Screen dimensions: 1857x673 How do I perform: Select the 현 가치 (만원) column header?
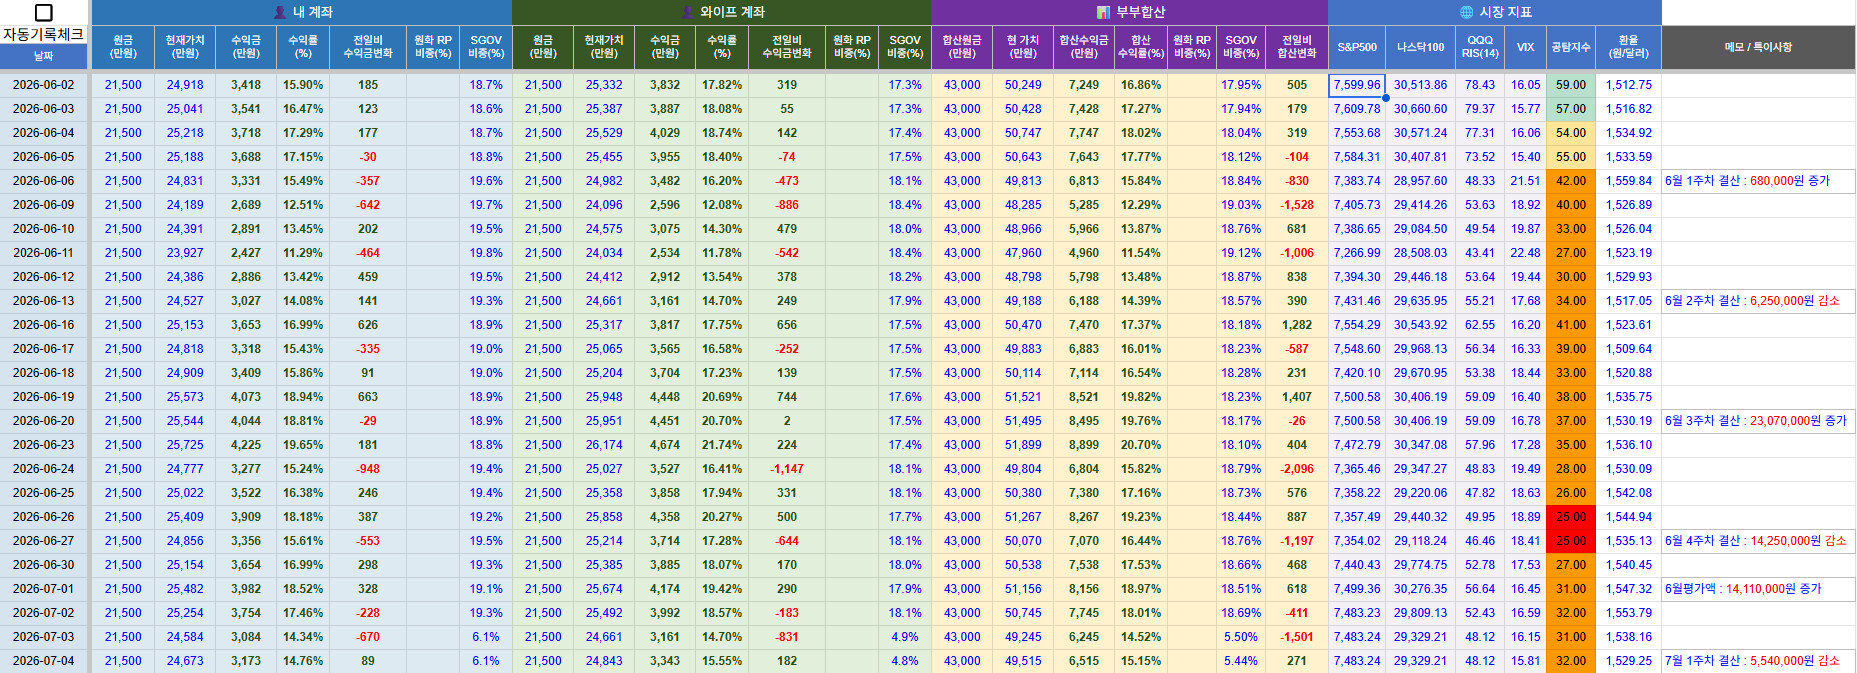pyautogui.click(x=1023, y=47)
